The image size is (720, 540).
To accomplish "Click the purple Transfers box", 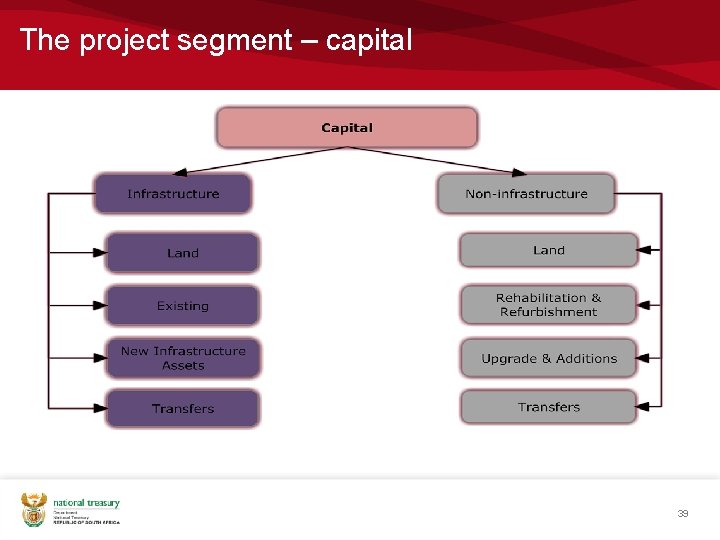I will pyautogui.click(x=183, y=409).
